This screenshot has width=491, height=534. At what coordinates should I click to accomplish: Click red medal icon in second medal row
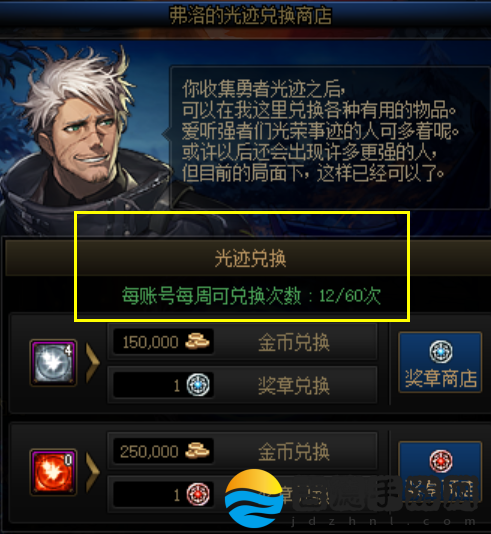click(x=198, y=494)
